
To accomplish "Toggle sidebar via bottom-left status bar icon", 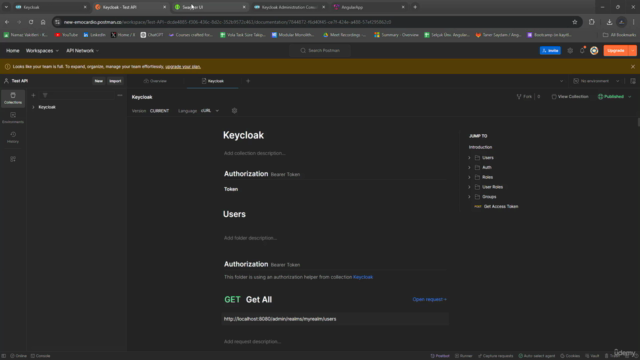I will tap(4, 356).
